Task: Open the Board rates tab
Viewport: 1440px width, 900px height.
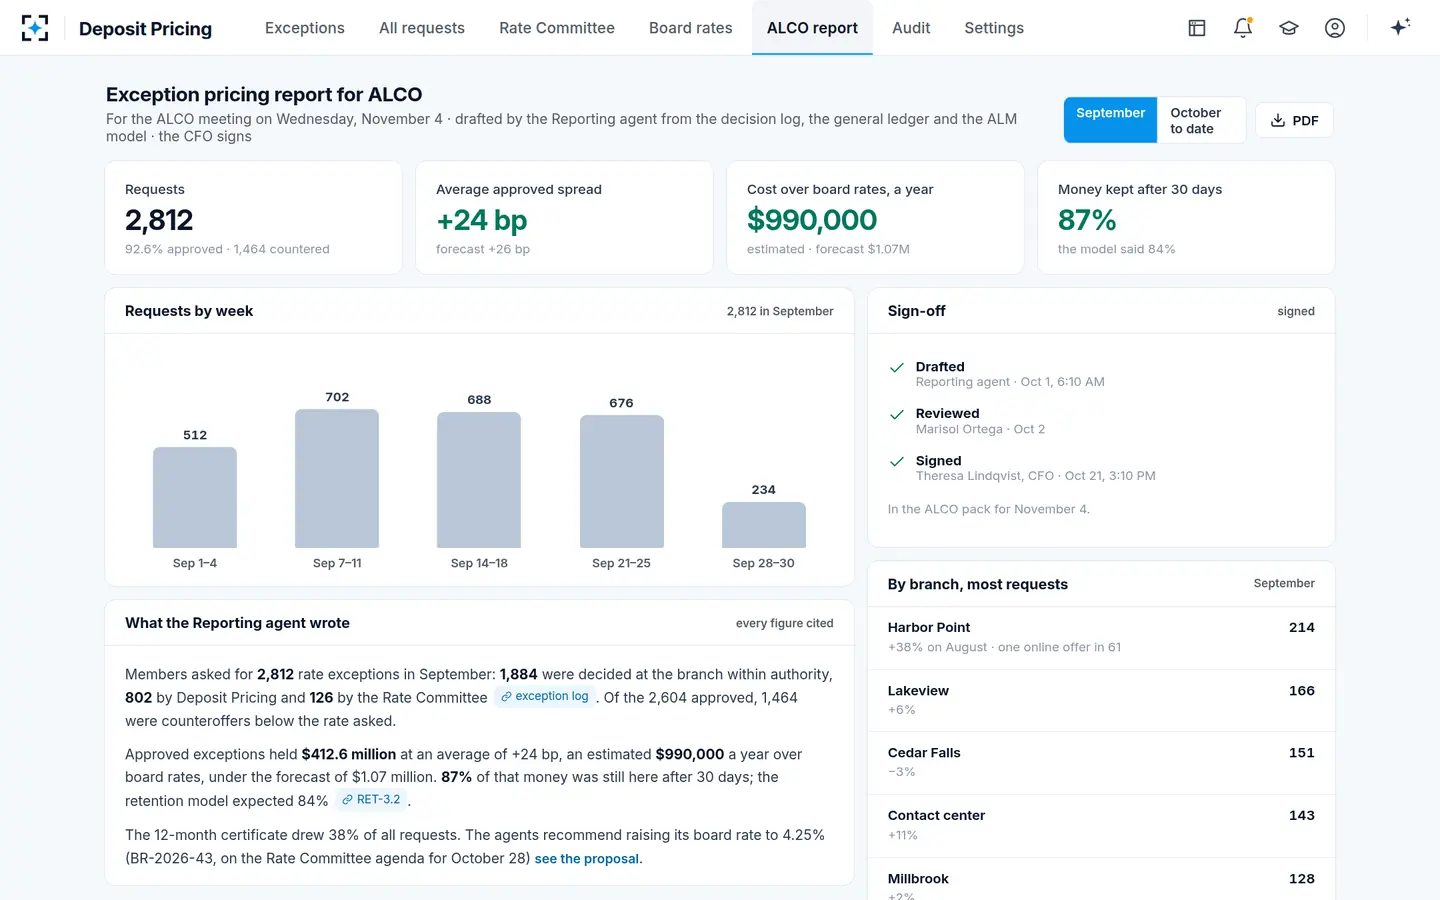Action: pyautogui.click(x=691, y=28)
